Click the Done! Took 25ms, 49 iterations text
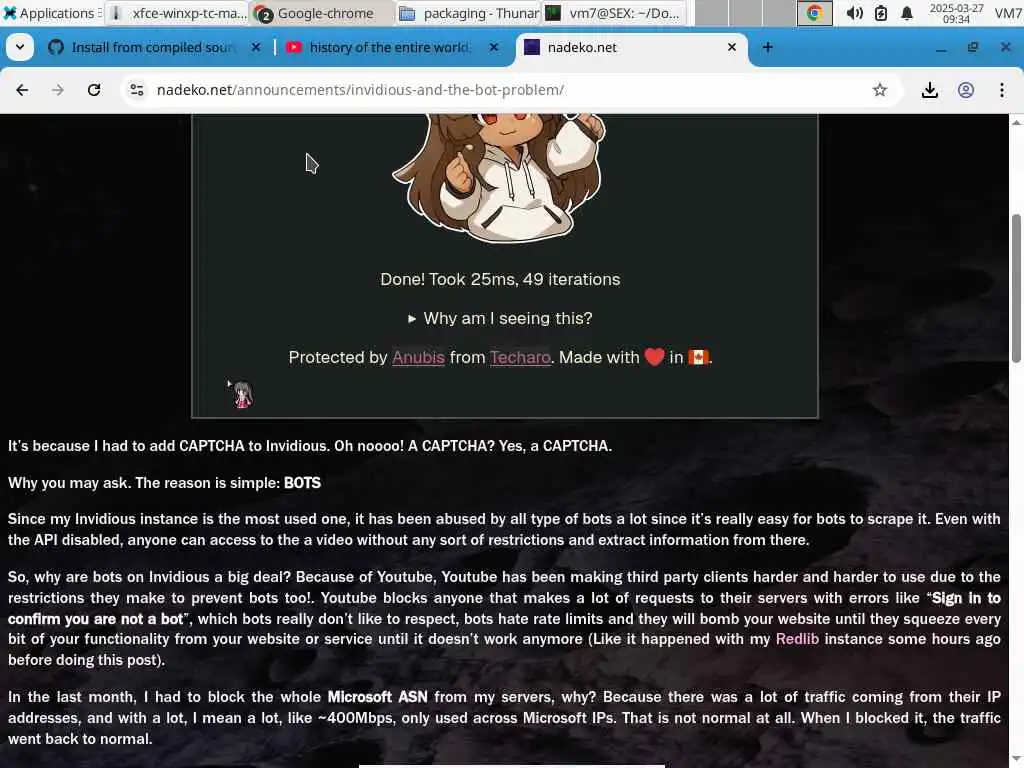Screen dimensions: 1024x768 pyautogui.click(x=500, y=280)
